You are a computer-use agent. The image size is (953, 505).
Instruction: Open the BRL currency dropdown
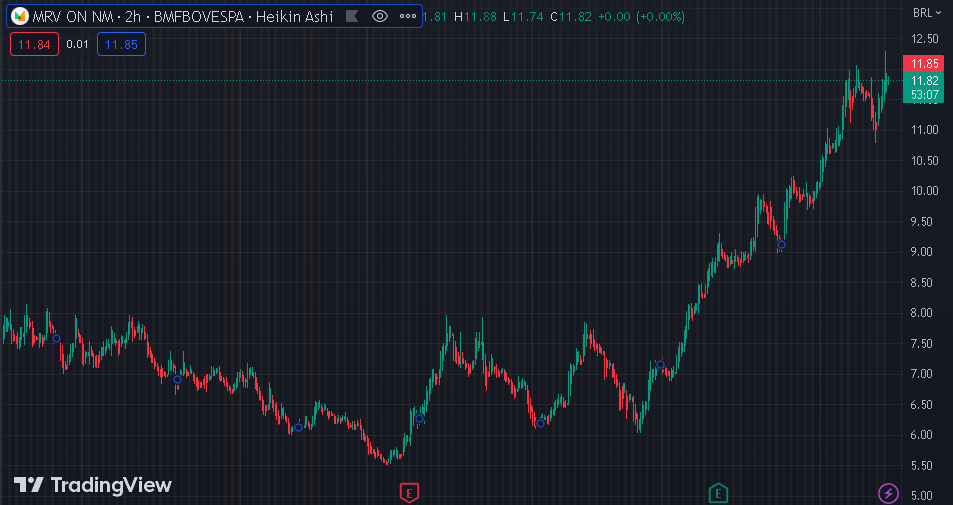[926, 13]
